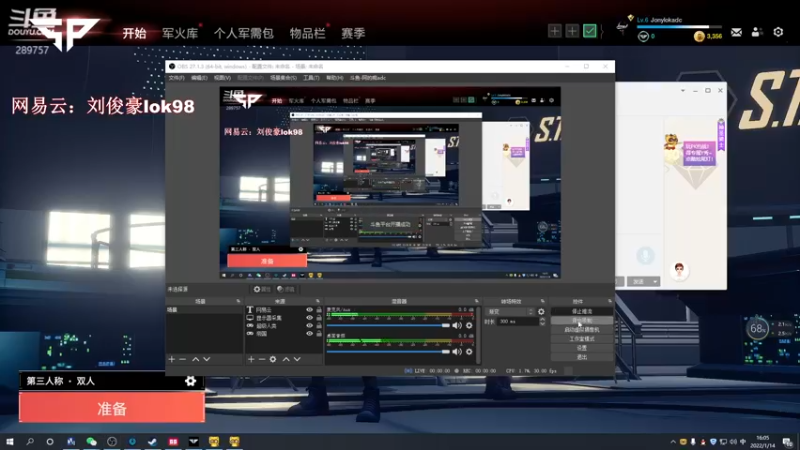
Task: Undock the 混音器 panel via its header icon
Action: click(477, 302)
